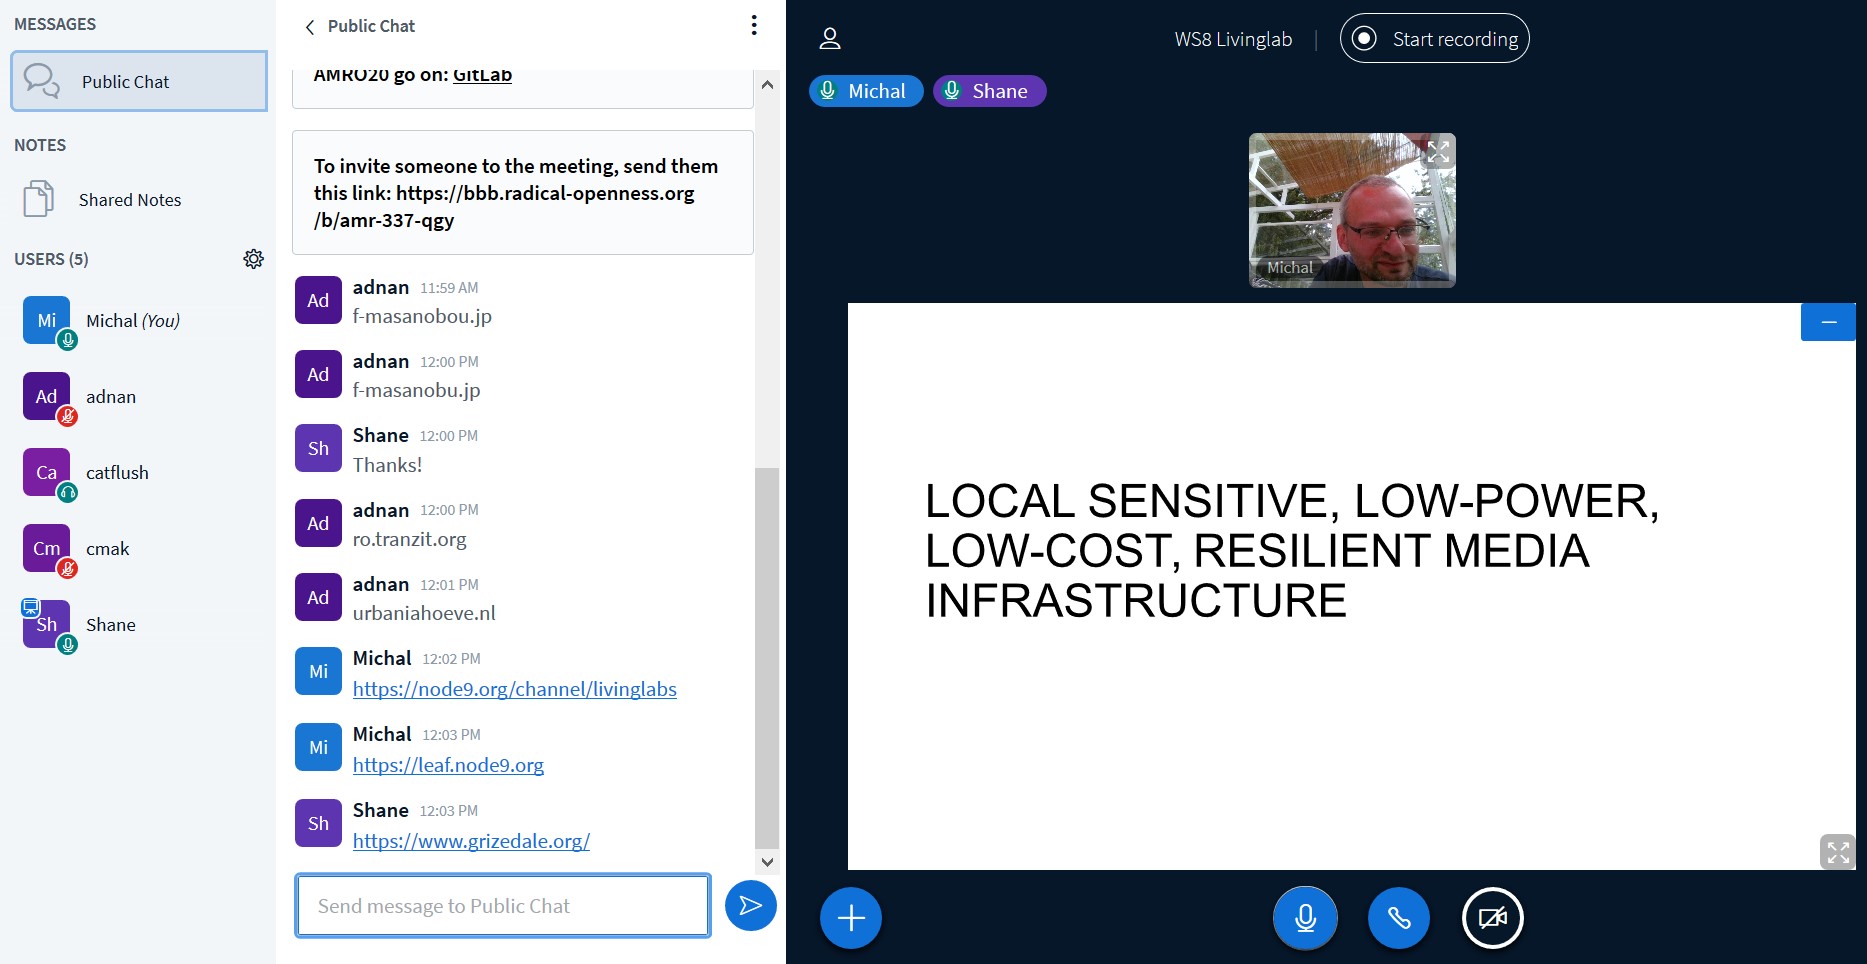Select user adnan in the users list
Viewport: 1867px width, 964px height.
(x=110, y=397)
